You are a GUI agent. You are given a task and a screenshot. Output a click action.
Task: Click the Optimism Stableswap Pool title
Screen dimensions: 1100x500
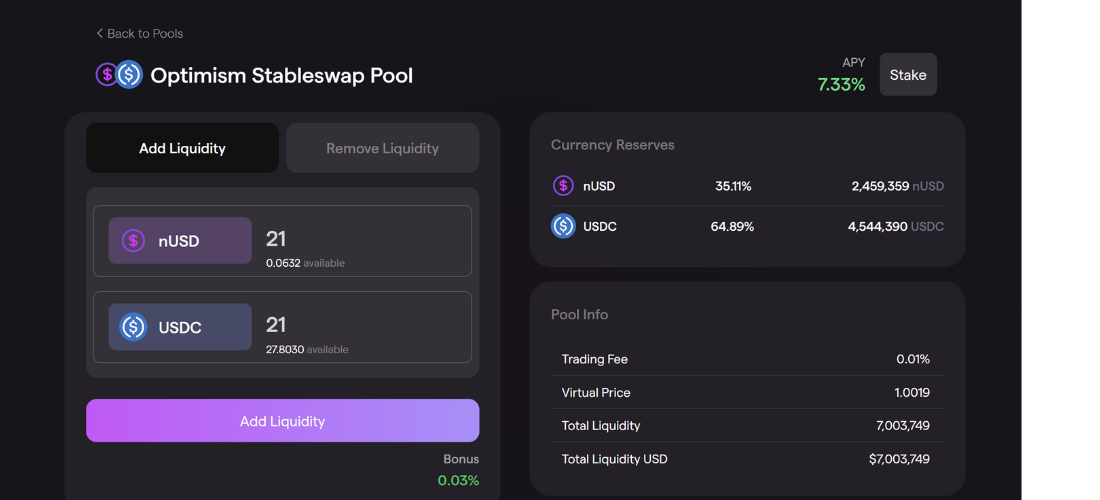coord(281,75)
